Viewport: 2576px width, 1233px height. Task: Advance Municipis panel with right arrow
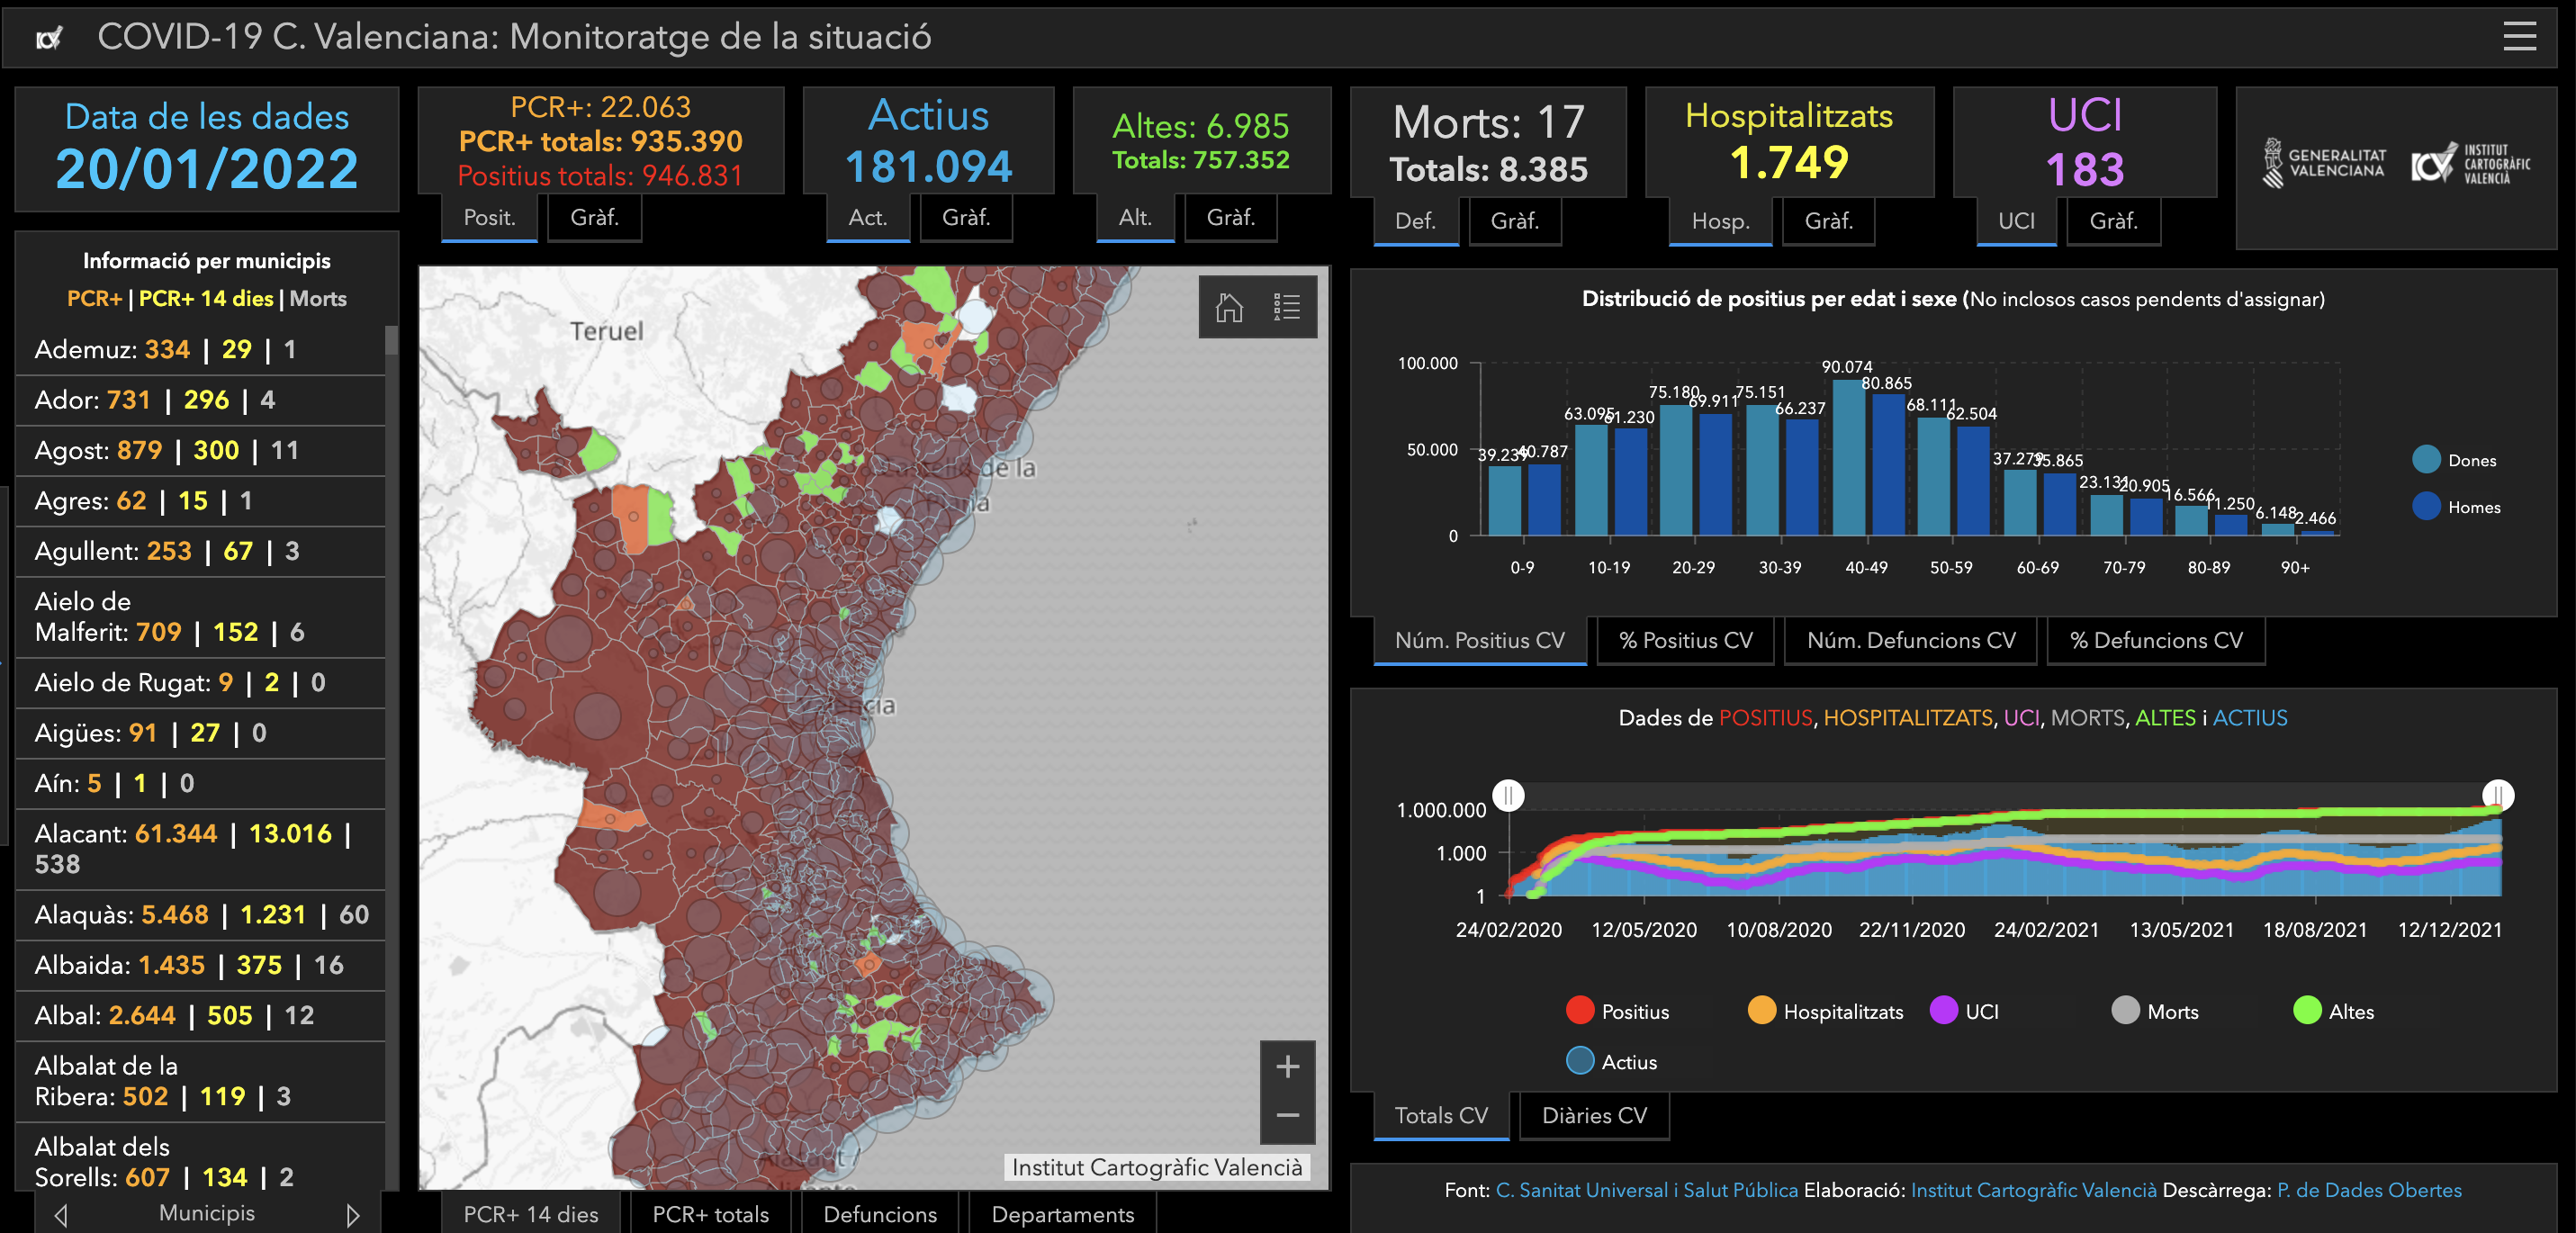pyautogui.click(x=352, y=1214)
